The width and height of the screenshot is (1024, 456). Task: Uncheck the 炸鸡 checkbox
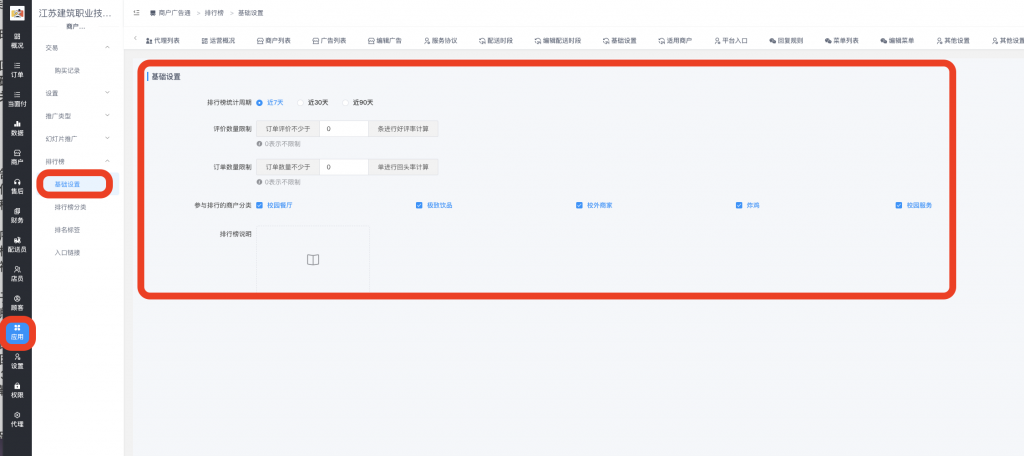point(739,205)
